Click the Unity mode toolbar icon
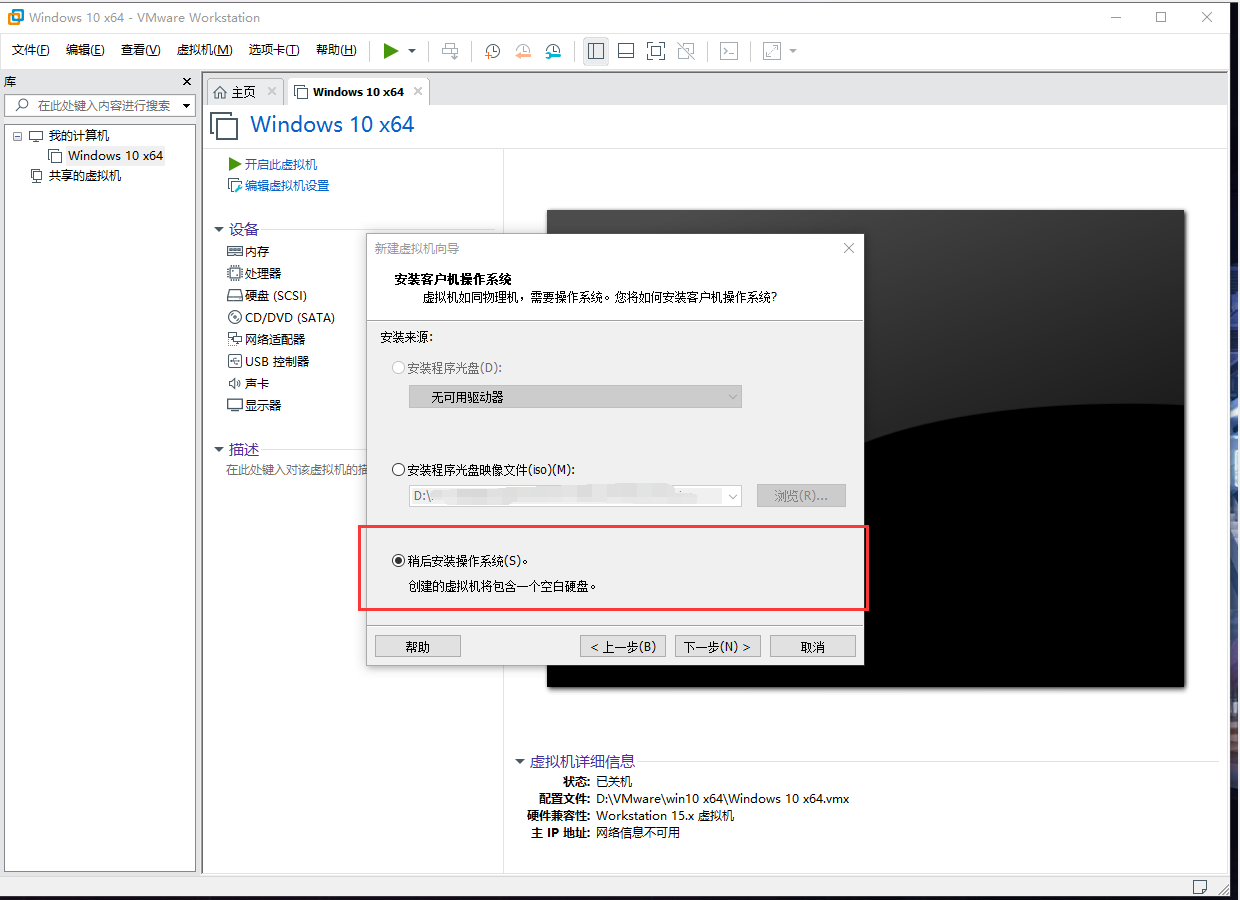 (x=686, y=51)
